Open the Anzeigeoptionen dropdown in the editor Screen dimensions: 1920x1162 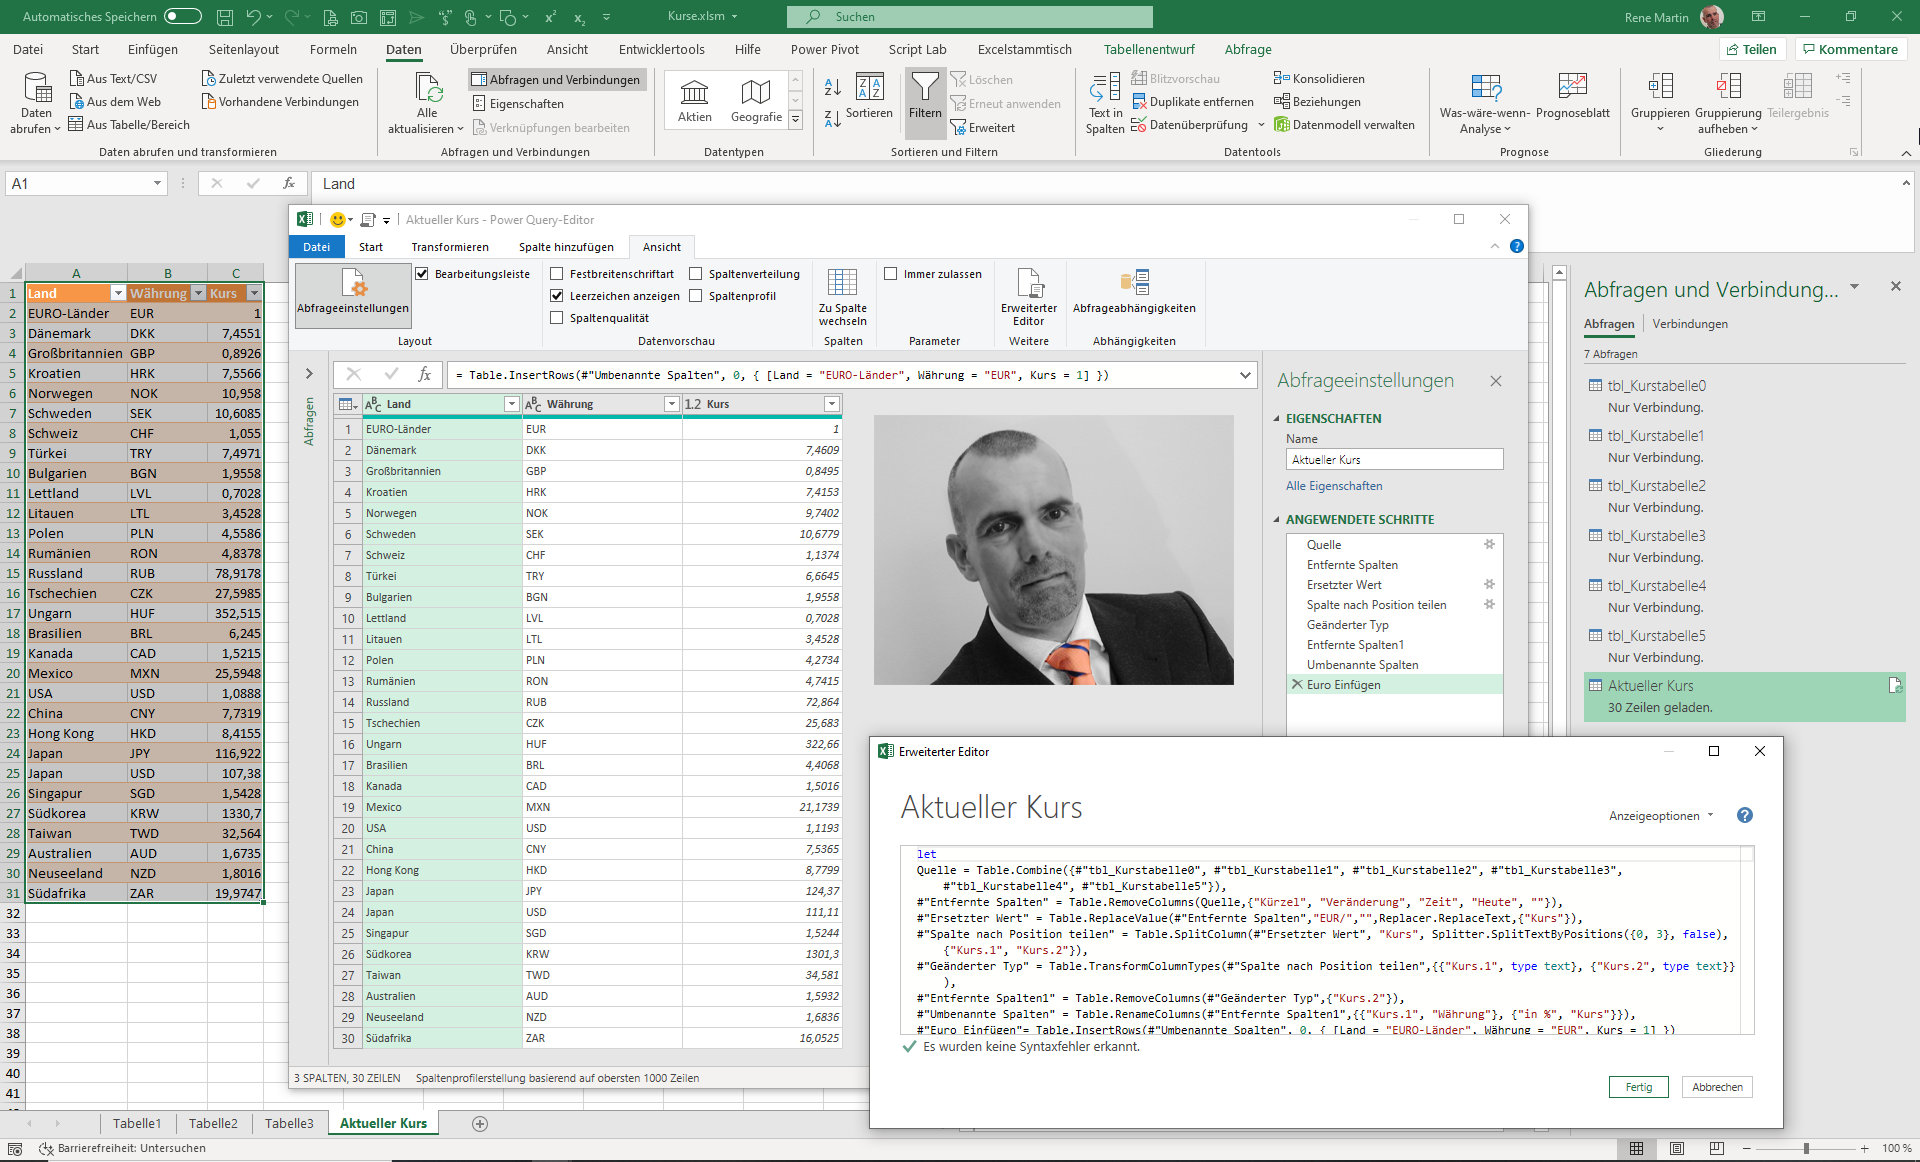click(x=1659, y=815)
